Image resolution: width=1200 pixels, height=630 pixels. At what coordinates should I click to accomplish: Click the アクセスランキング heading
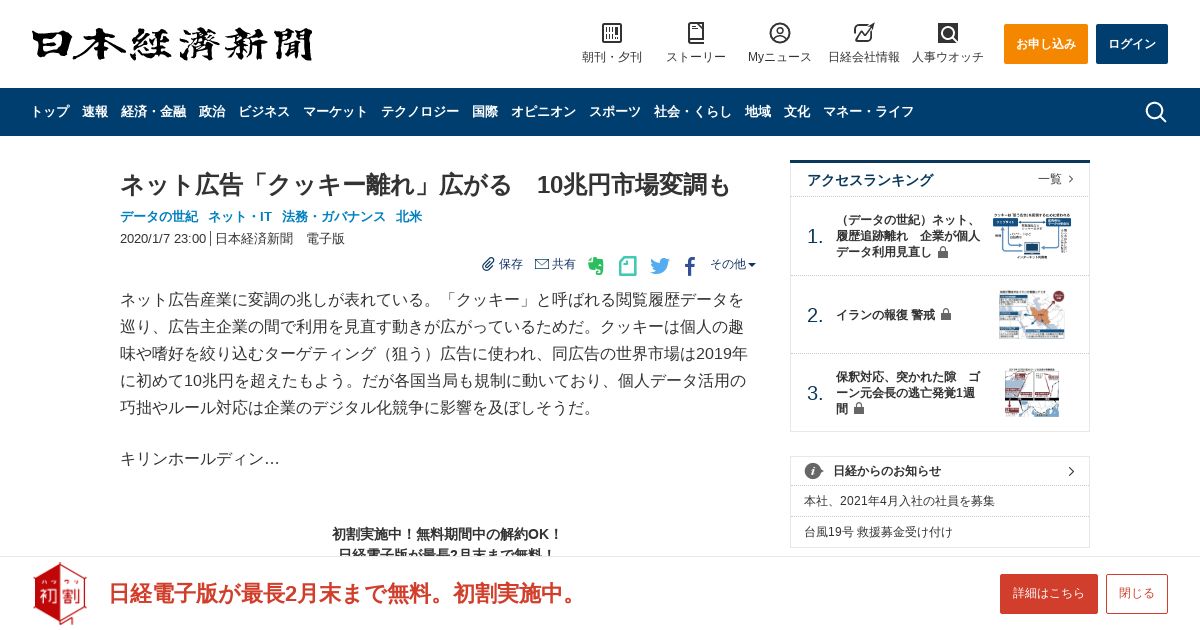870,180
